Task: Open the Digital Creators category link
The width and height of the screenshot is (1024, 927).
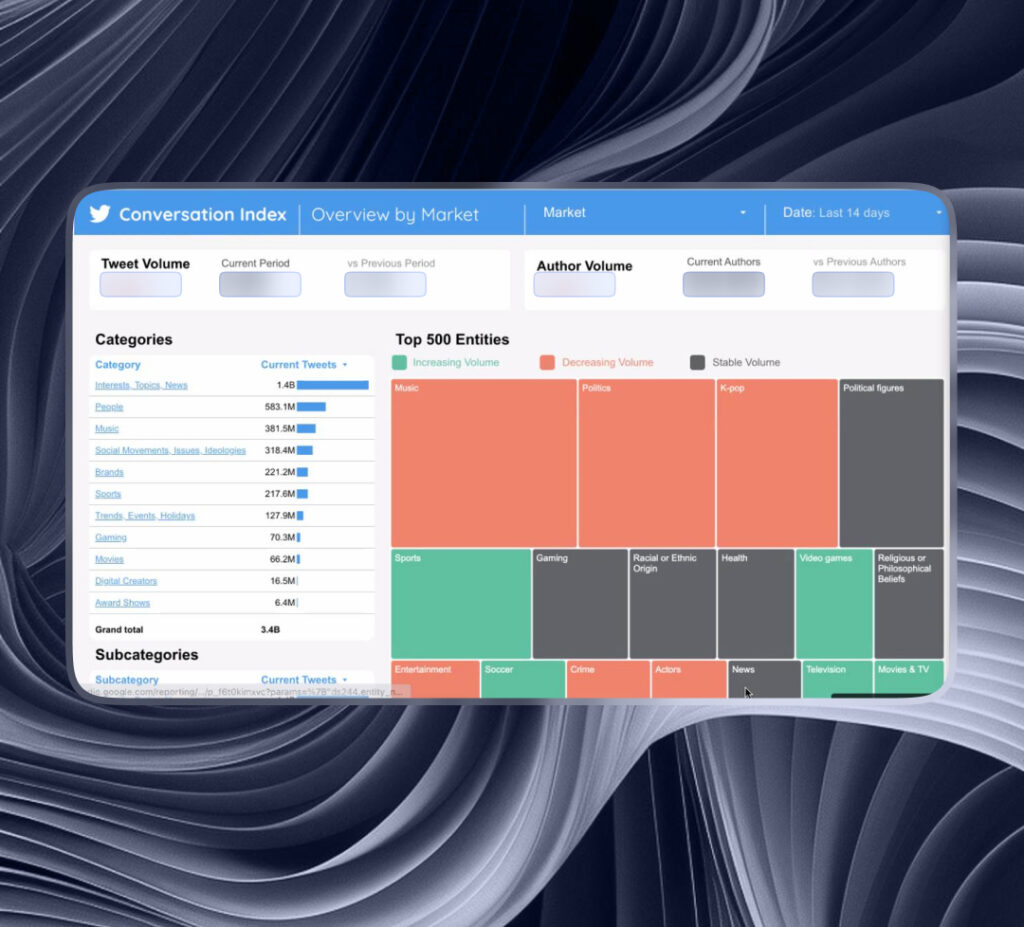Action: (x=126, y=581)
